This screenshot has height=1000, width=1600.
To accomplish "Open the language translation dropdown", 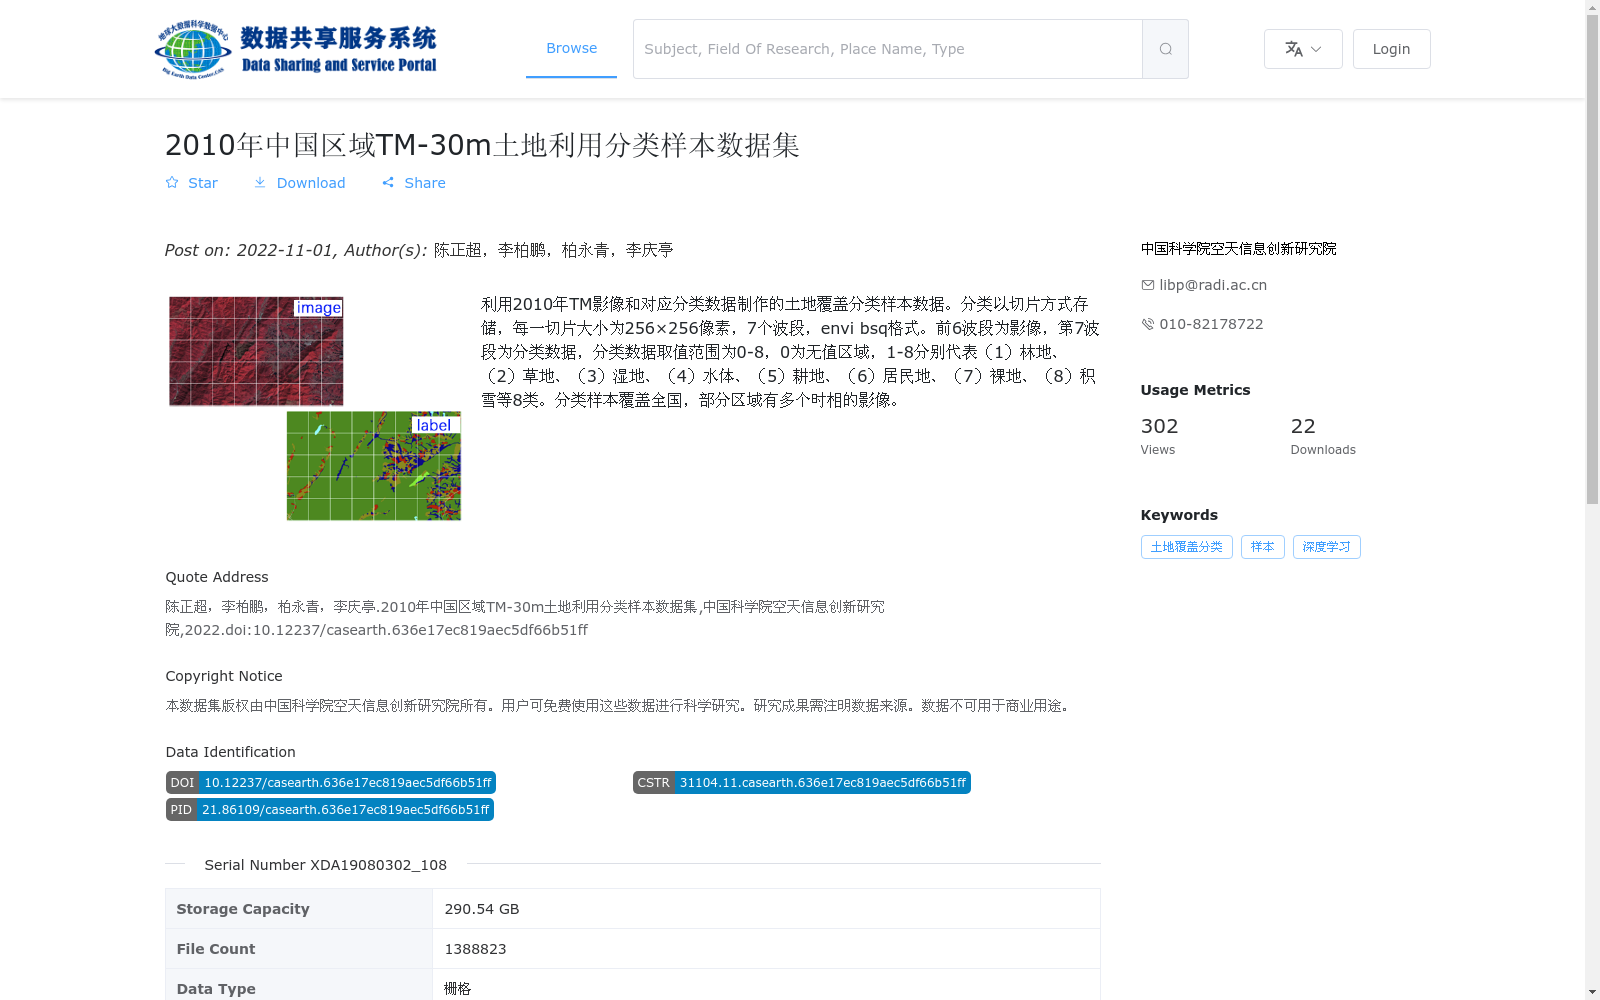I will point(1303,49).
